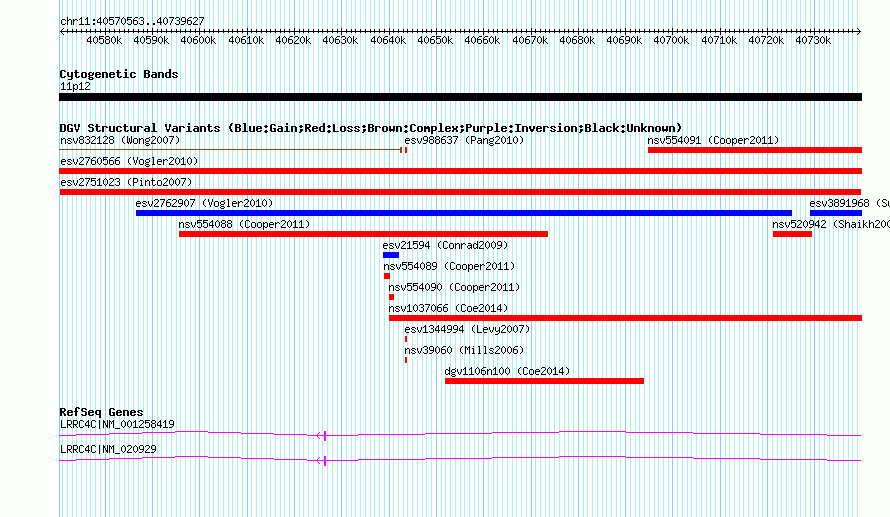Click the 40730k ruler tick label
Viewport: 890px width, 517px height.
tap(813, 40)
